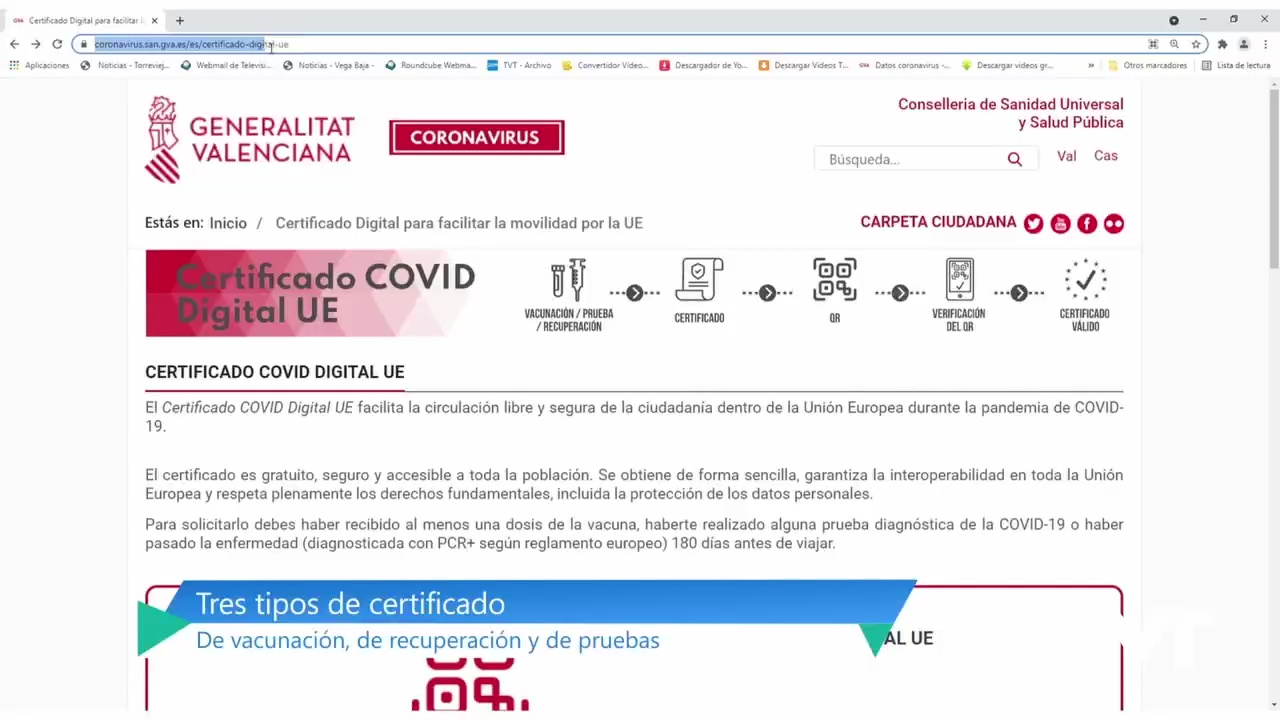Open the Convertidor Vídeo... bookmark

pos(605,65)
